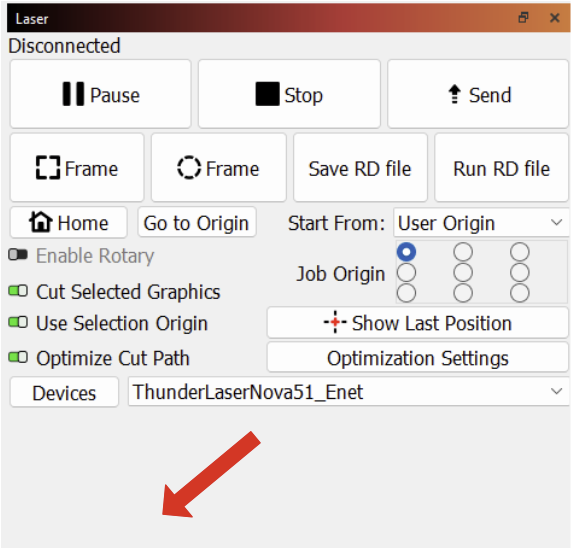
Task: Open the Start From dropdown
Action: (x=481, y=223)
